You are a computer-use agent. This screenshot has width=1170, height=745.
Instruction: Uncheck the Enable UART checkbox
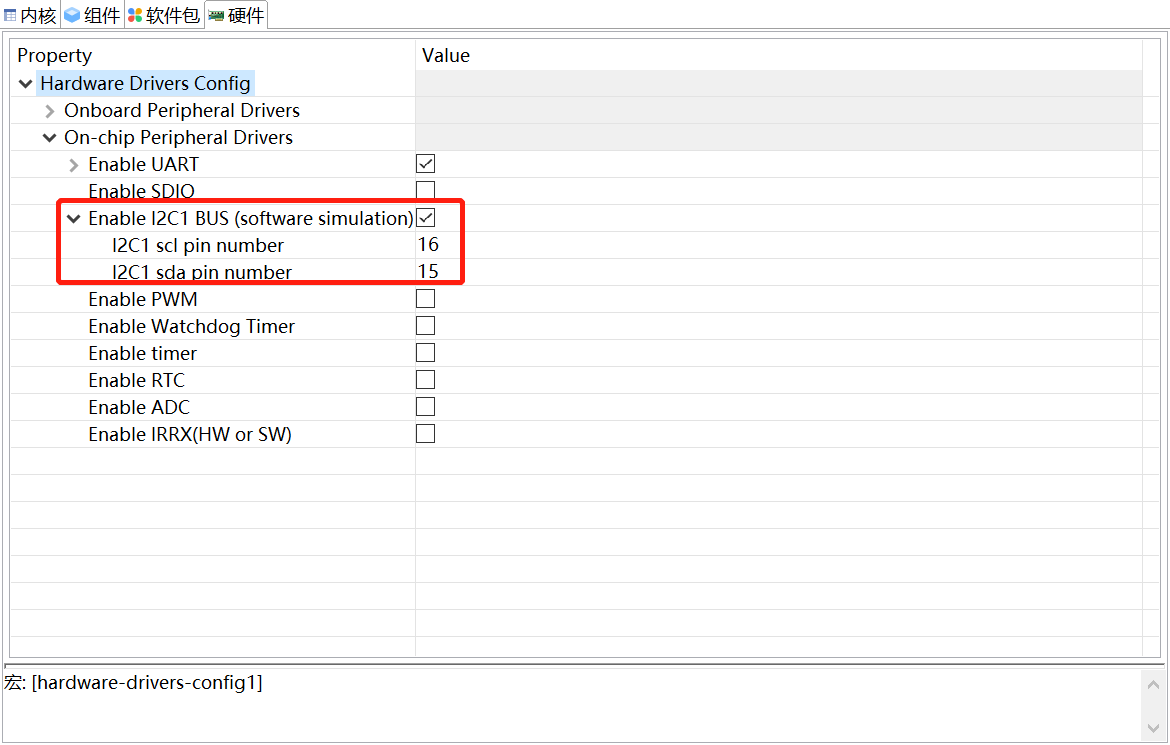click(x=425, y=163)
